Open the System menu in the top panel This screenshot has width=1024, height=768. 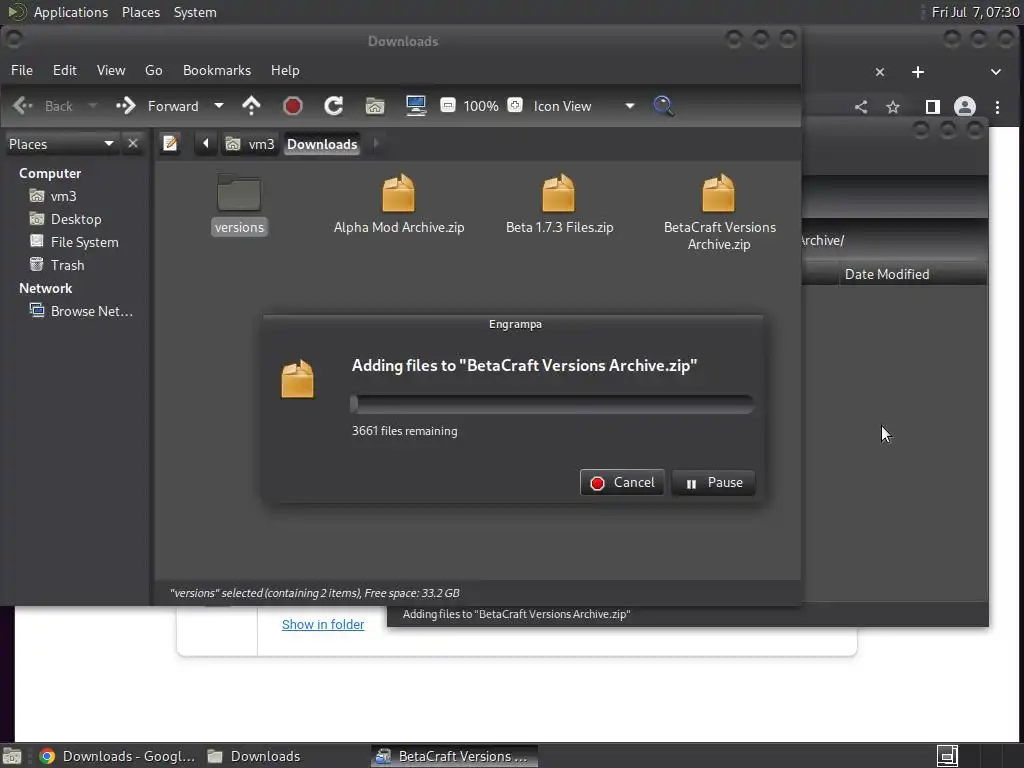(x=195, y=12)
